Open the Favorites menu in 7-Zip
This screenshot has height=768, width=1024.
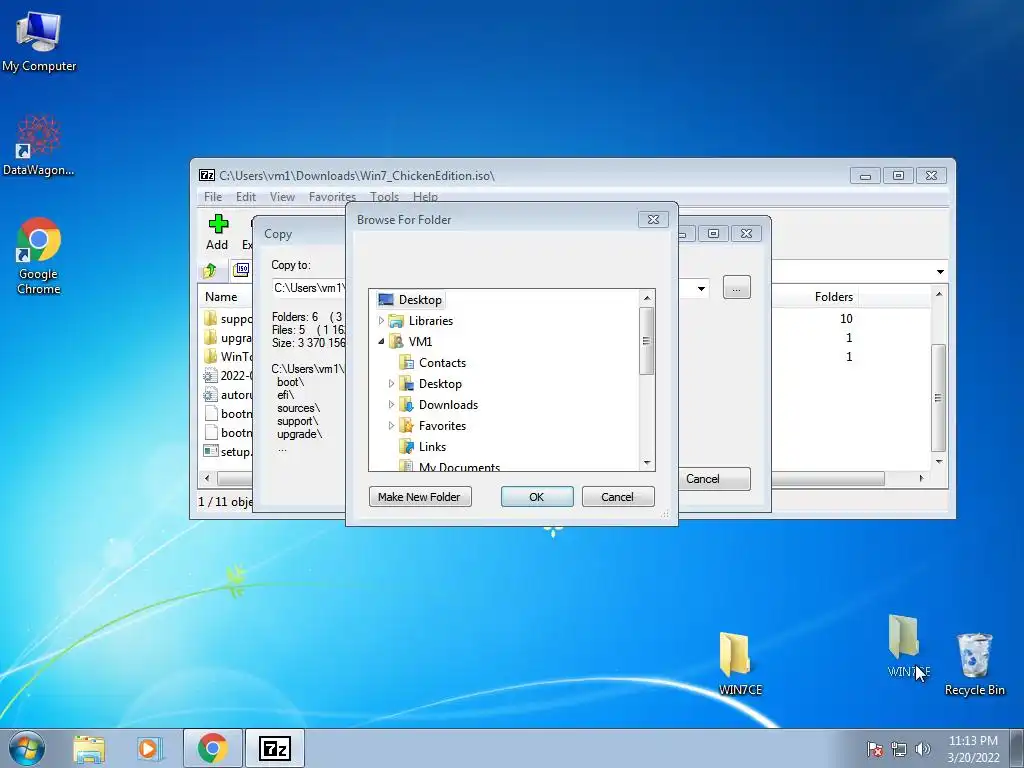tap(332, 197)
